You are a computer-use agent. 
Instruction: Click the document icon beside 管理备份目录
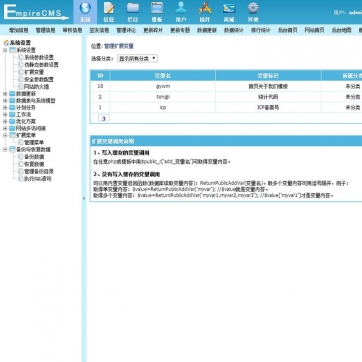21,171
